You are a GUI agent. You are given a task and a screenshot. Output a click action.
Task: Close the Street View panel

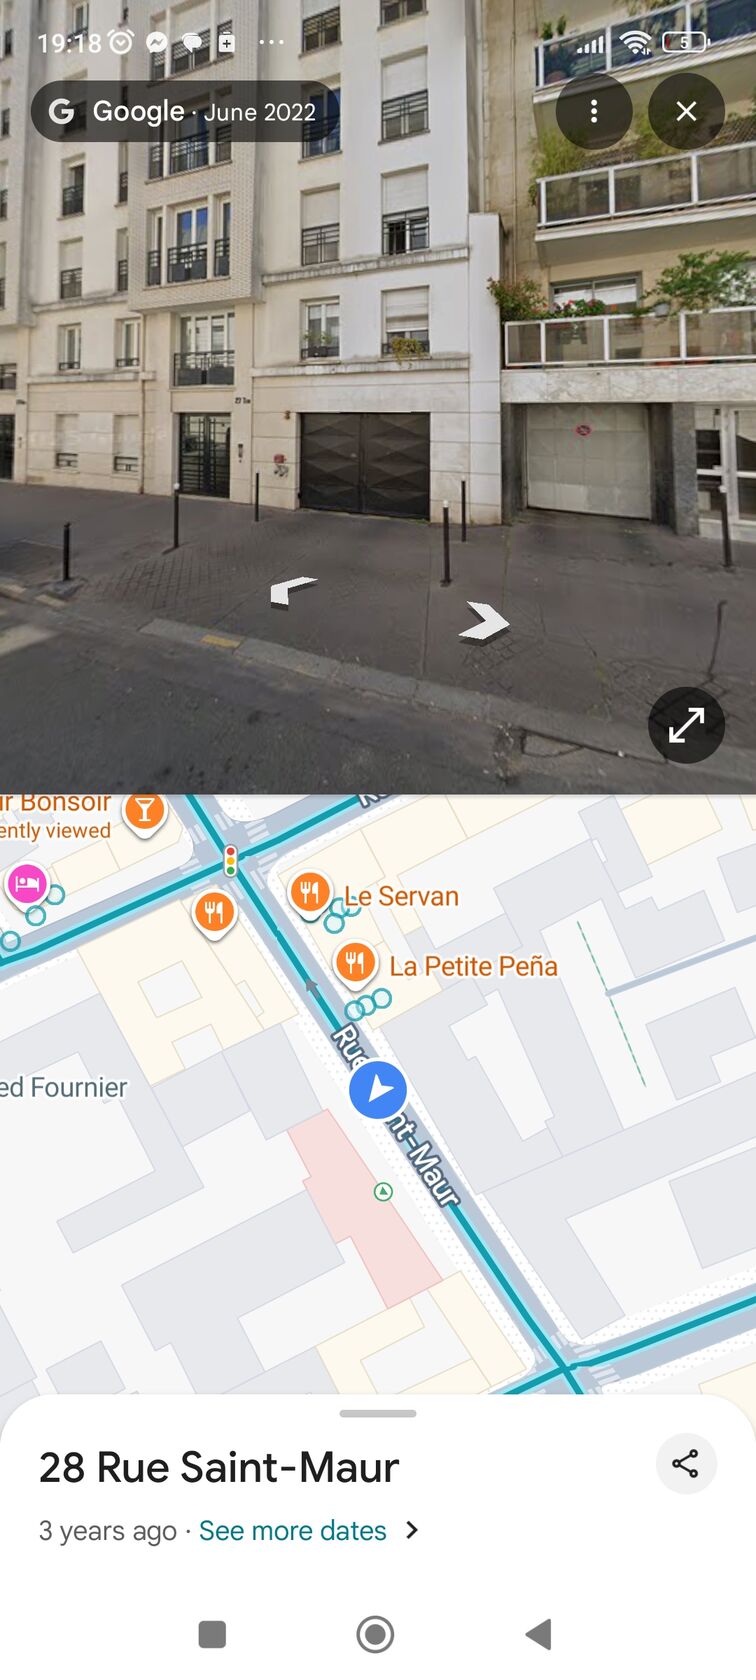(686, 111)
